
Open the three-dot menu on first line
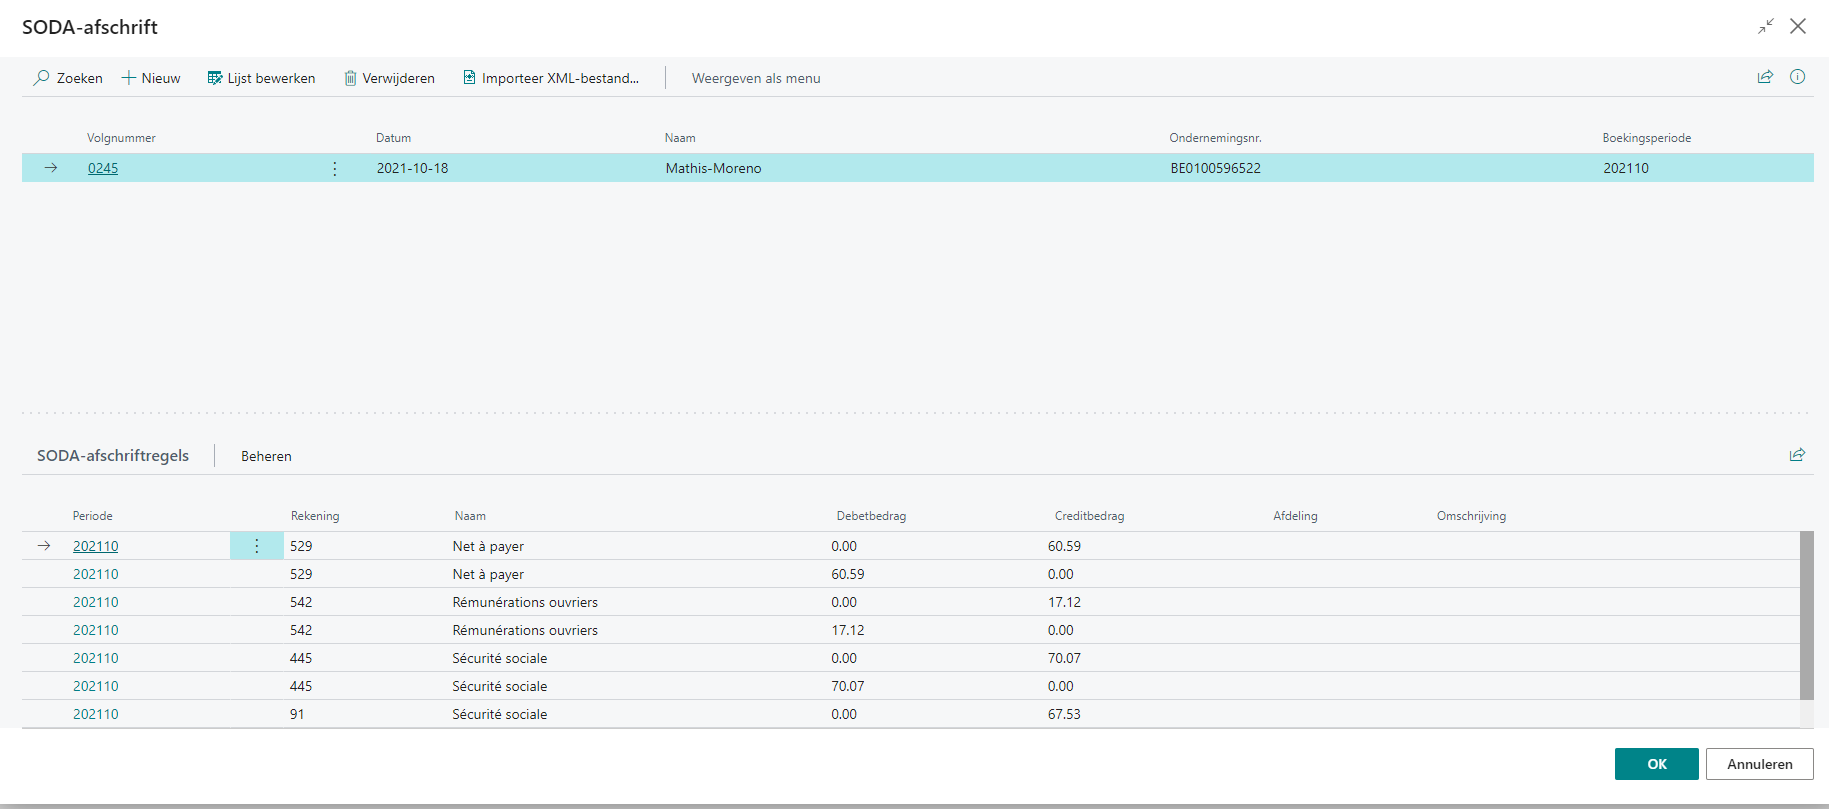[x=257, y=546]
